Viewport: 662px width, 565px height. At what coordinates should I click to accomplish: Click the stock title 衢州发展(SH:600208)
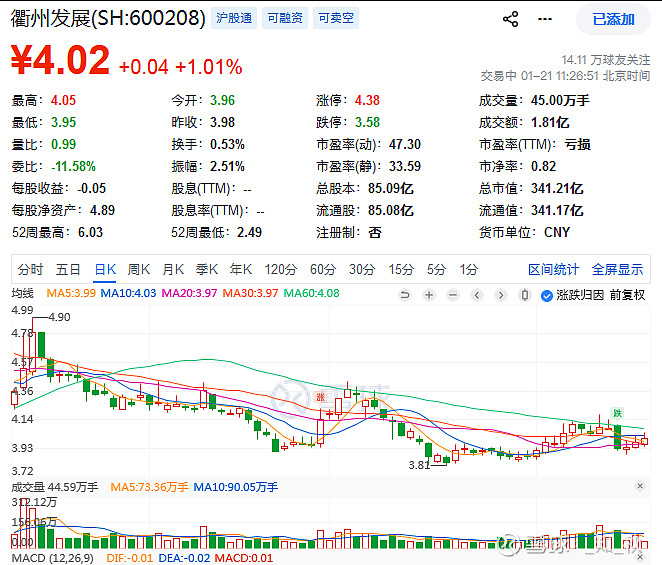point(108,18)
